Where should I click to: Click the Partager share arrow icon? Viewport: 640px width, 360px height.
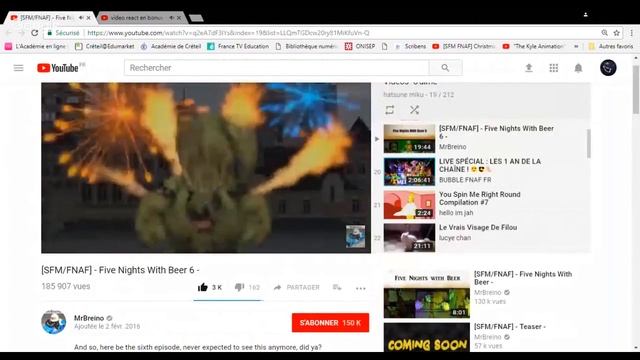pyautogui.click(x=278, y=287)
